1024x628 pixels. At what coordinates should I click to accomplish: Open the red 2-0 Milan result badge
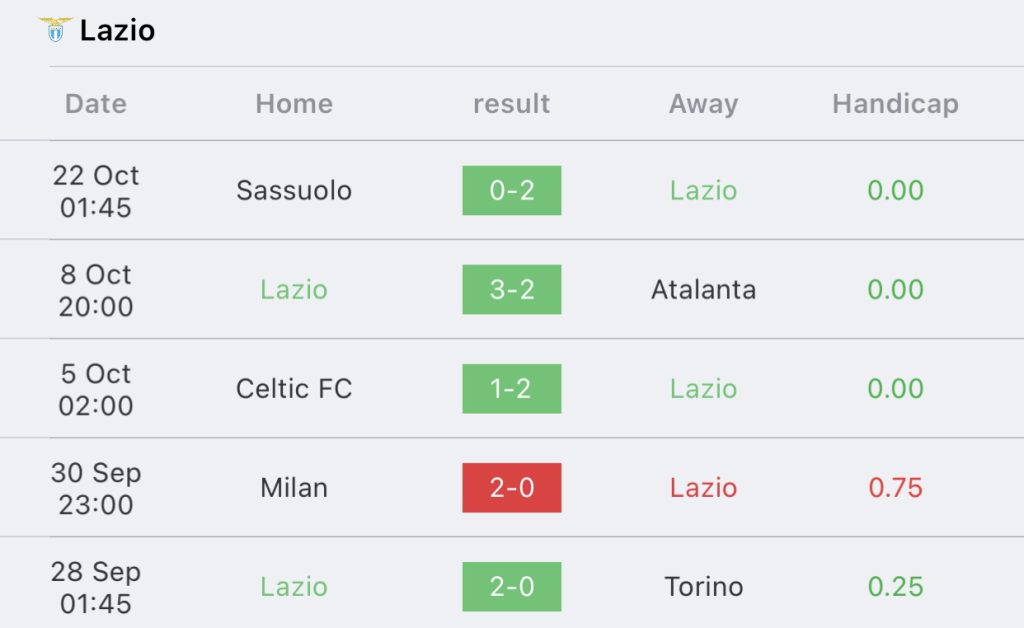tap(512, 488)
